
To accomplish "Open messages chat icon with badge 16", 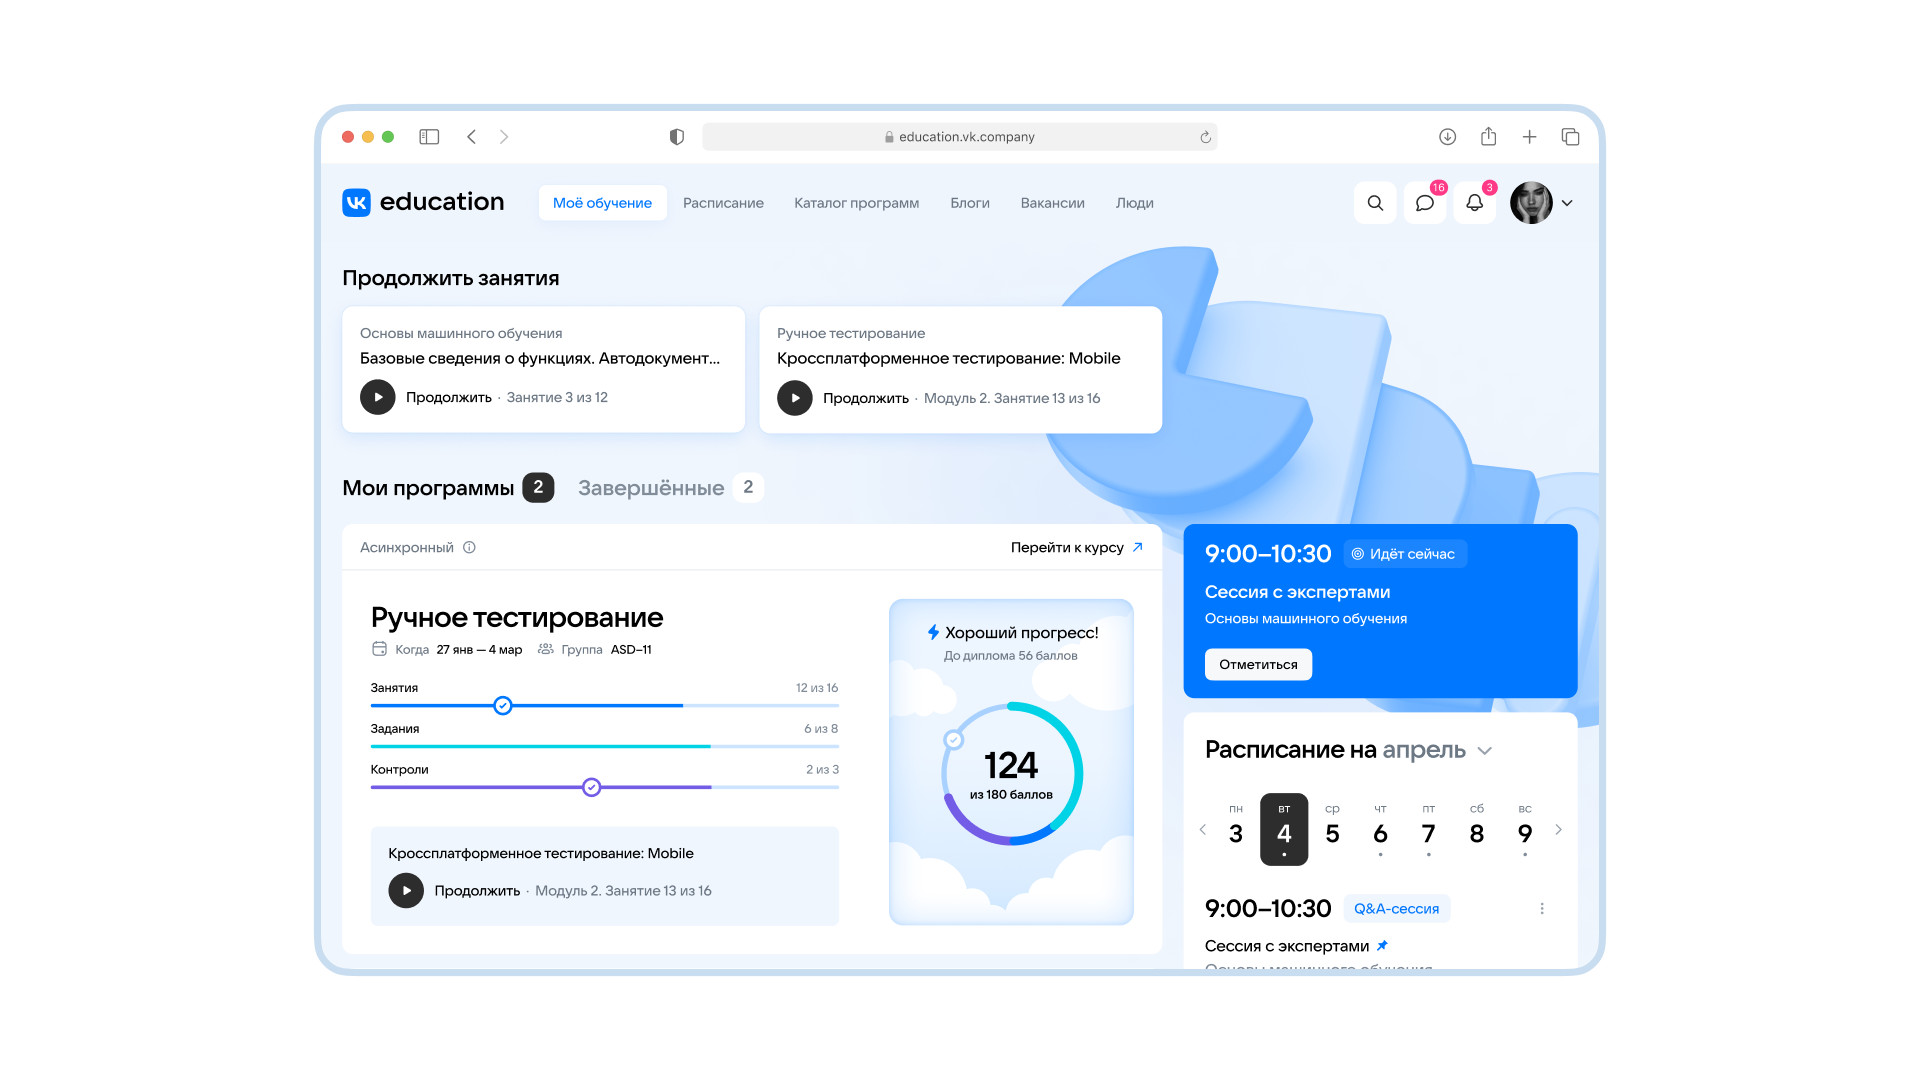I will click(x=1425, y=203).
